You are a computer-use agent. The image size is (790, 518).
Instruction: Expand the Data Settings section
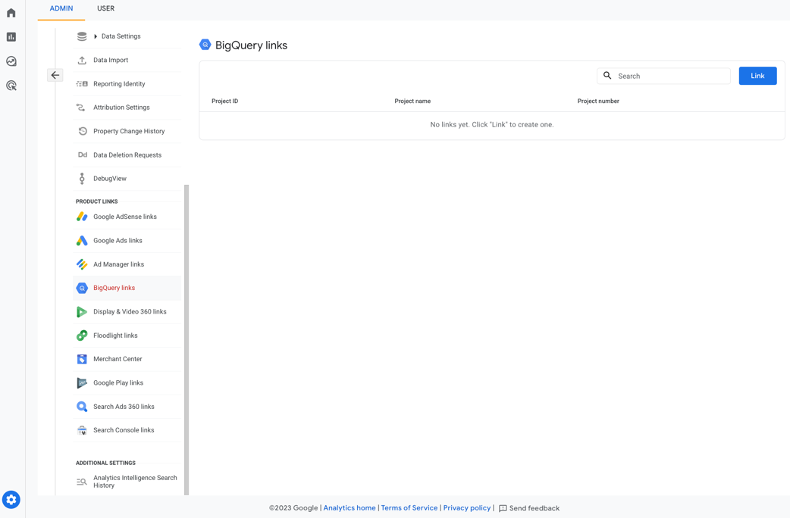pos(120,37)
